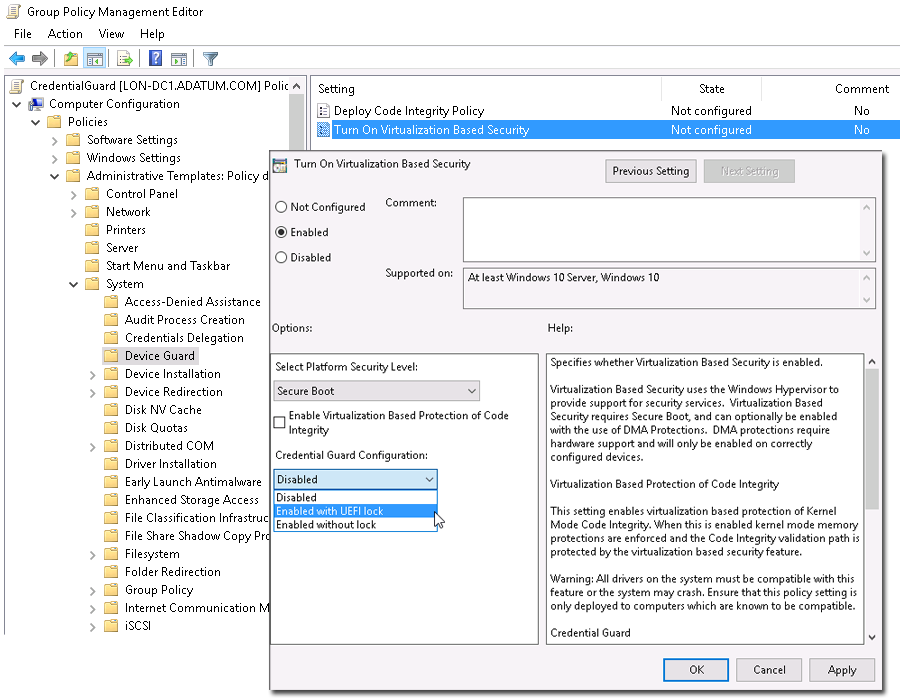900x699 pixels.
Task: Collapse the Computer Configuration tree node
Action: 17,104
